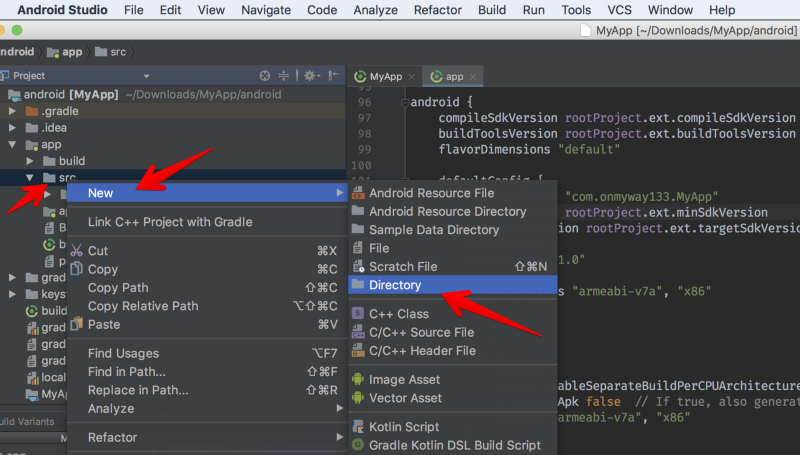Click the Image Asset Android icon

[358, 380]
